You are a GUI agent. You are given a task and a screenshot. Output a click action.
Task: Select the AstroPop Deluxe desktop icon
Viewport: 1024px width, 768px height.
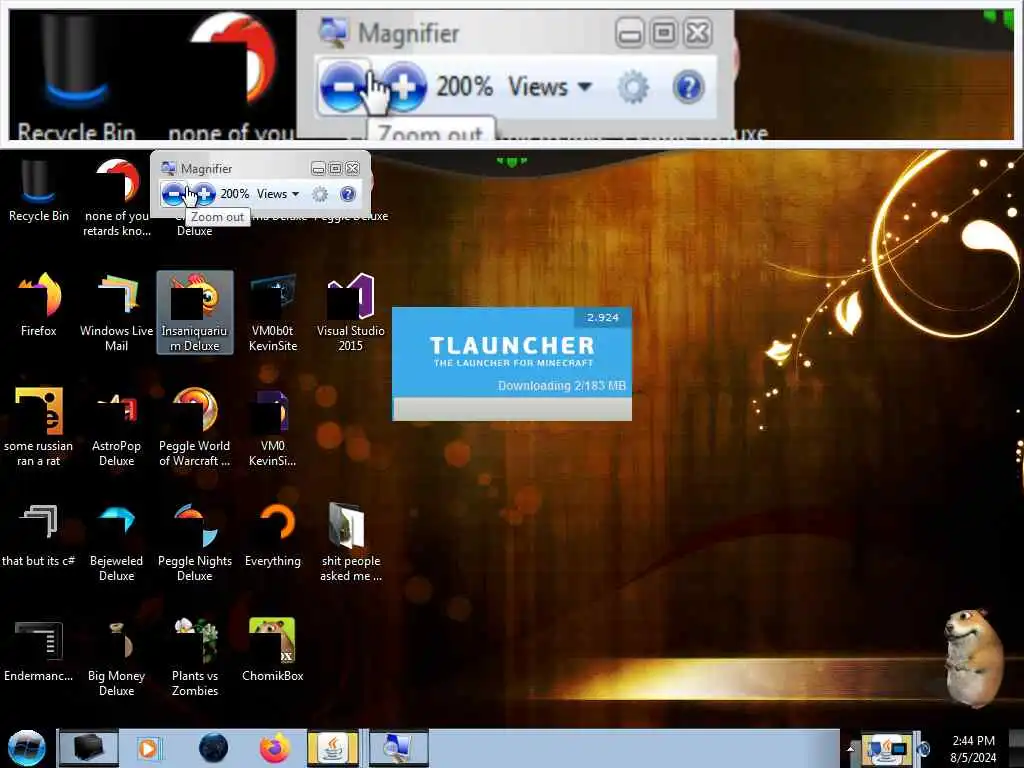(116, 427)
